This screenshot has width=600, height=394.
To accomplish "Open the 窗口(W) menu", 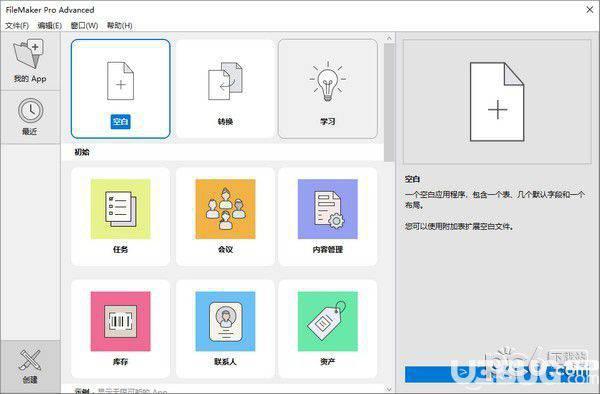I will [x=85, y=26].
